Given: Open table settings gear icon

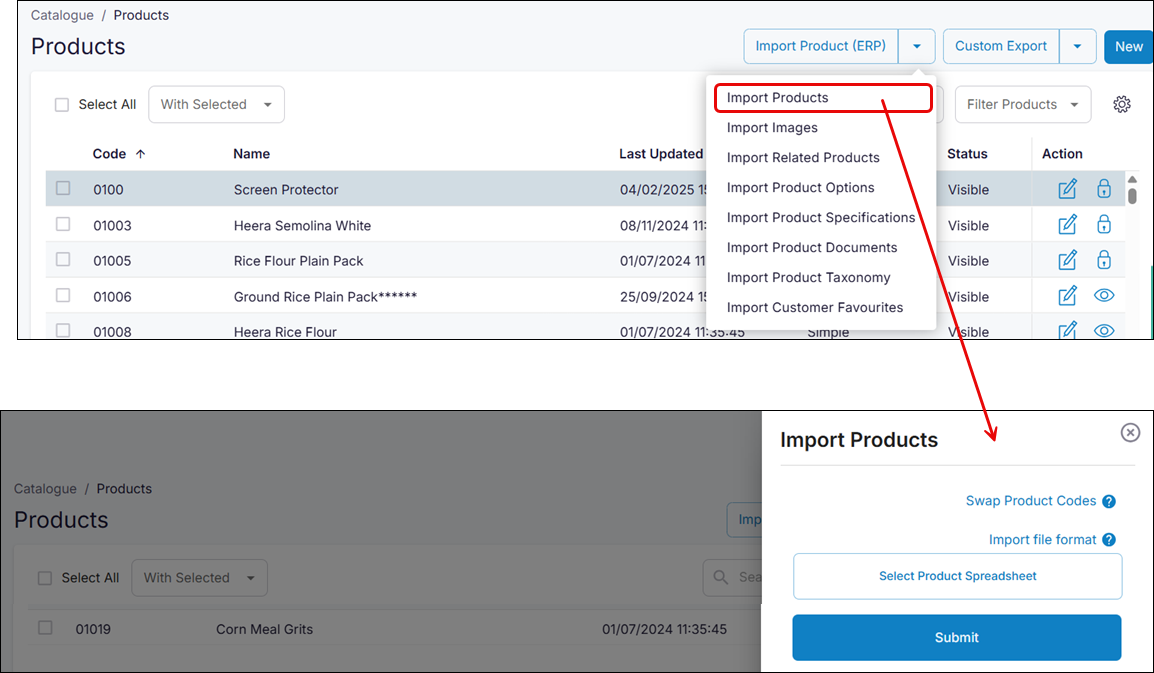Looking at the screenshot, I should tap(1122, 104).
